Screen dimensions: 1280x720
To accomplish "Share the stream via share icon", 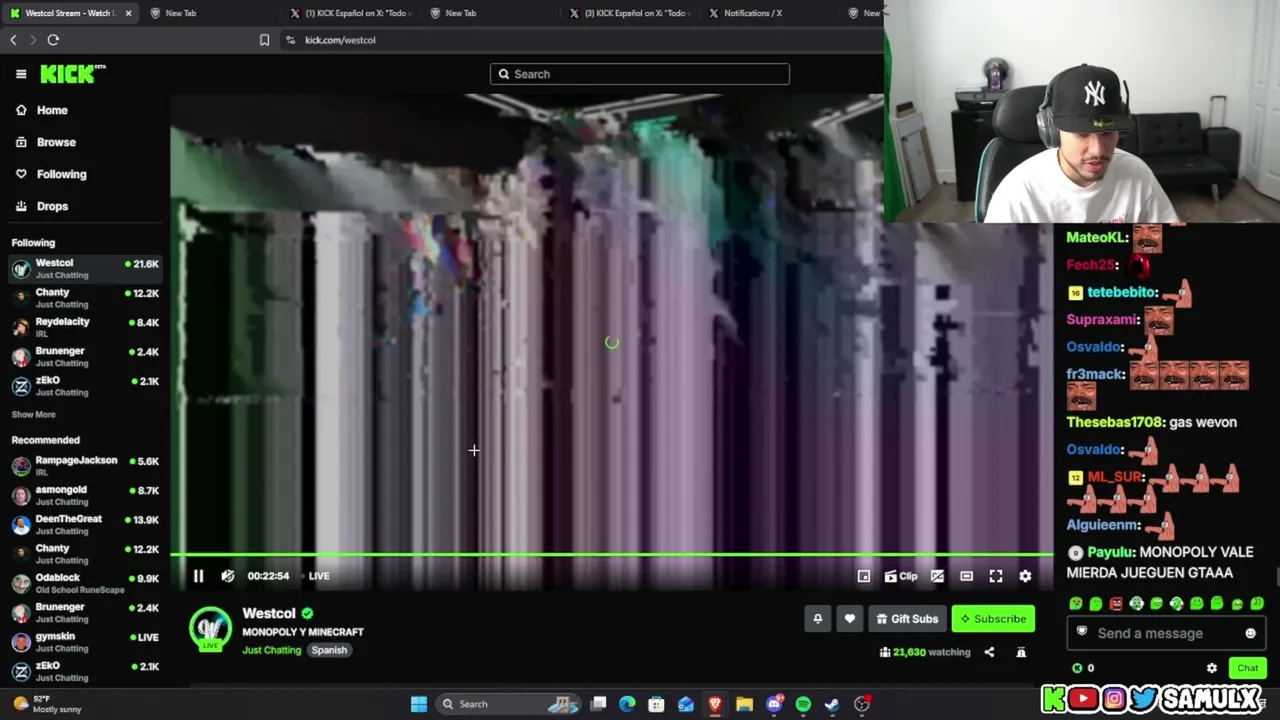I will point(989,652).
